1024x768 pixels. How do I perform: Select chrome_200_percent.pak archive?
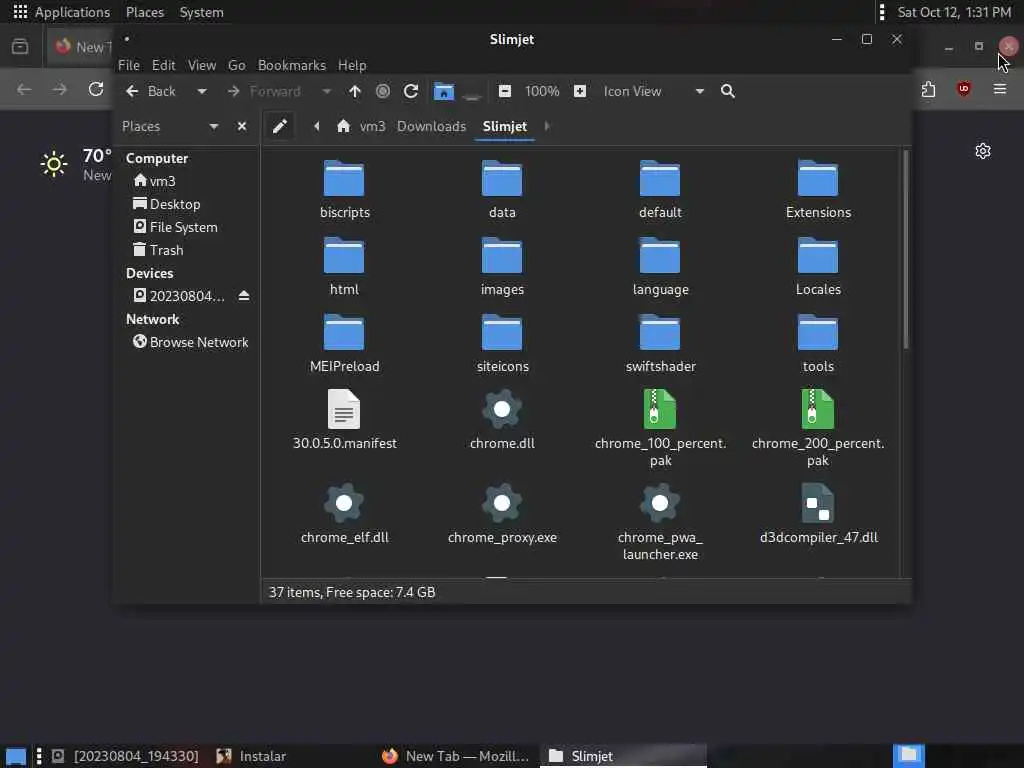(818, 428)
